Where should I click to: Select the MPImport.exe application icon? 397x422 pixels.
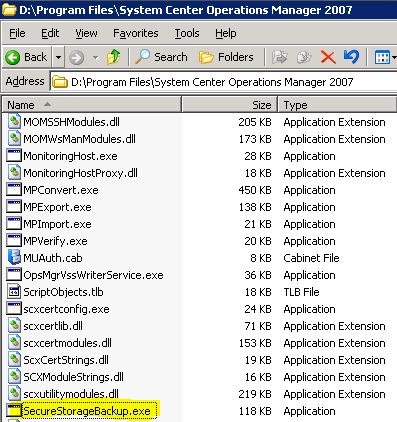(14, 224)
